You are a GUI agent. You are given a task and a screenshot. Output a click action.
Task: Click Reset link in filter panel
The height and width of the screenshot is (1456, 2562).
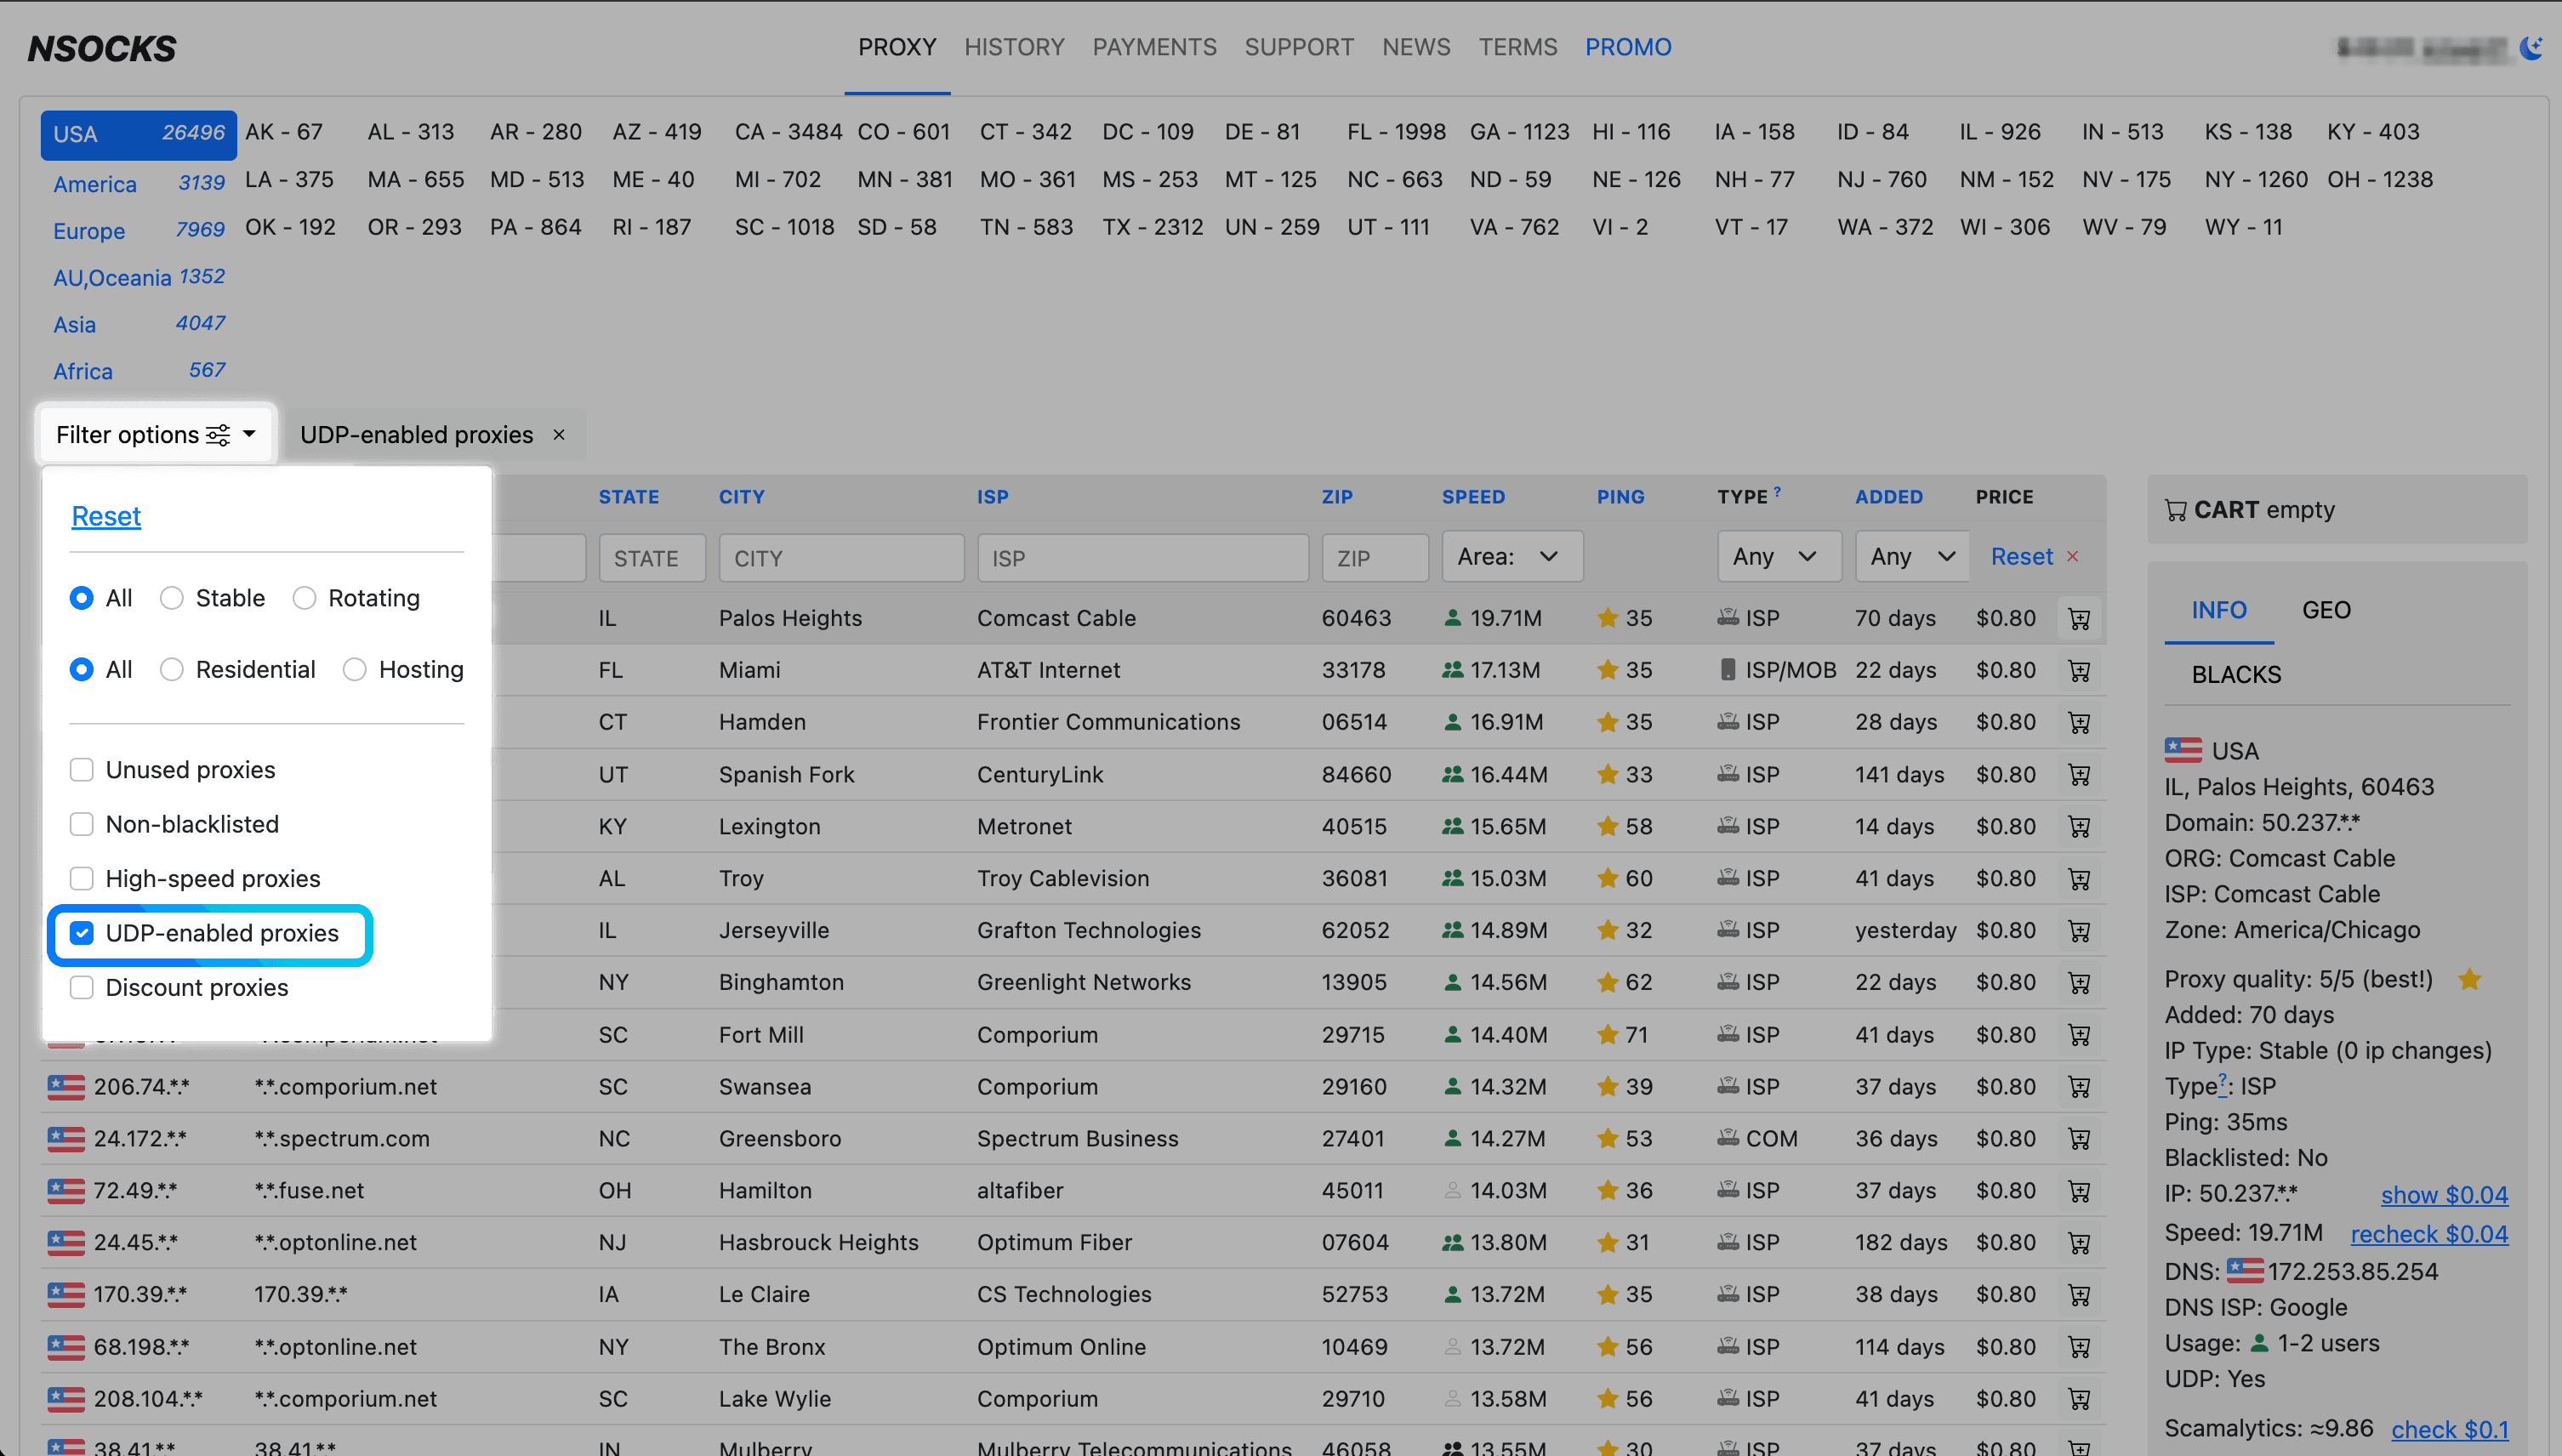(106, 516)
